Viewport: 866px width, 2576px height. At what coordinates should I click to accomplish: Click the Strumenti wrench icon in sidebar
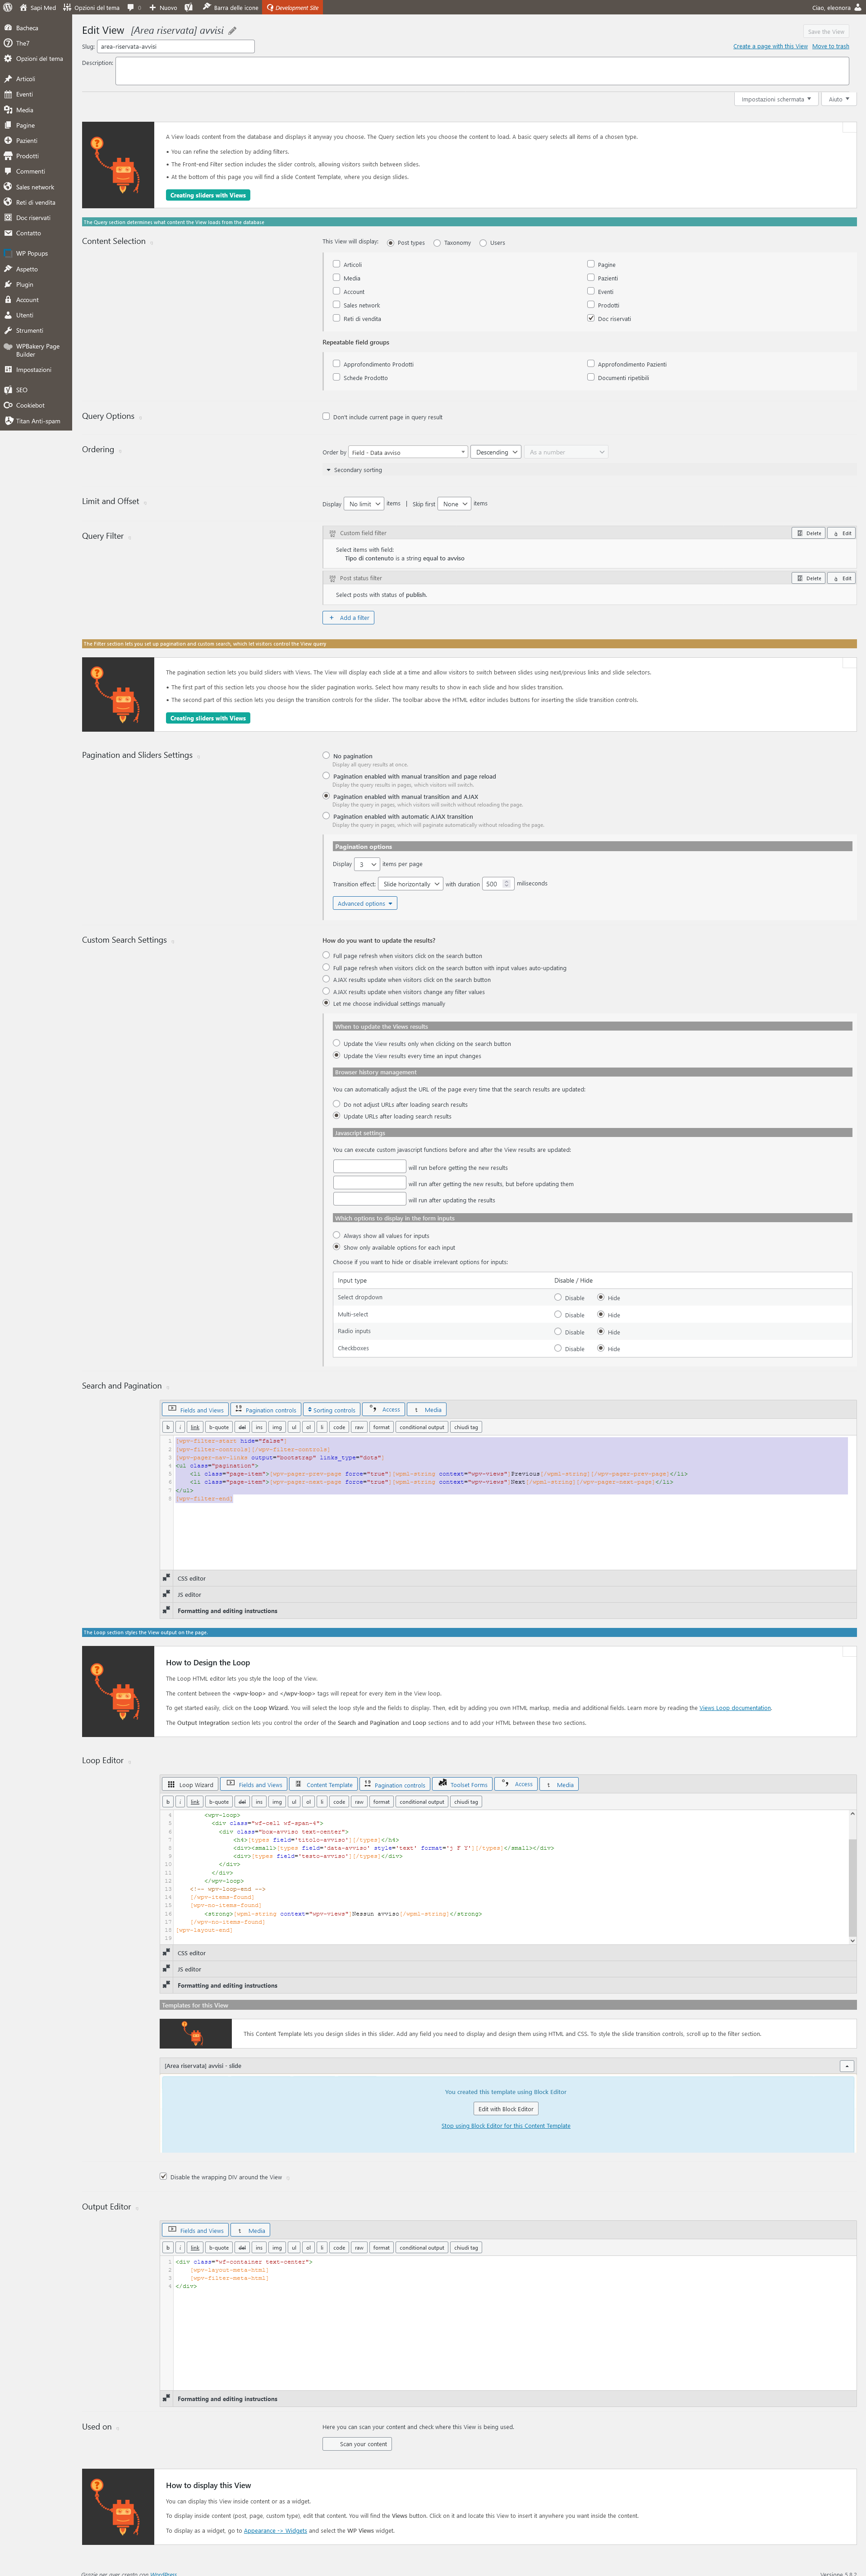coord(8,330)
